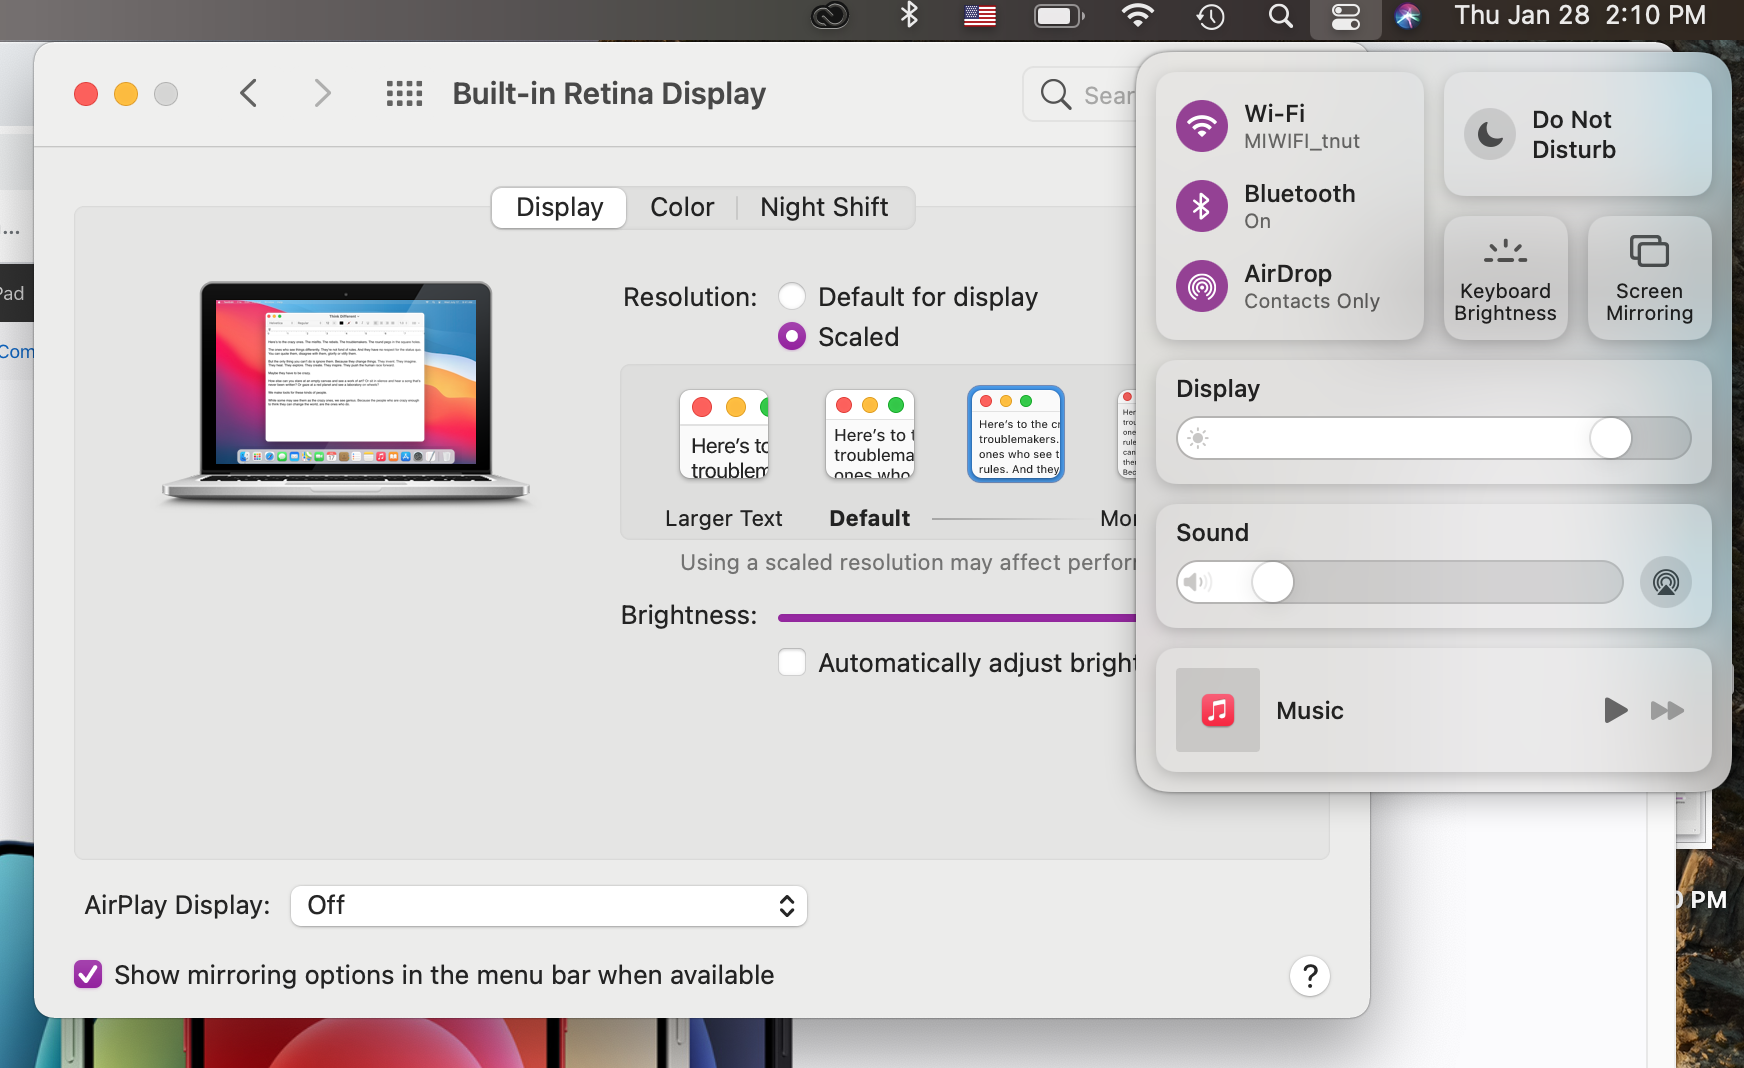Screen dimensions: 1744x1068
Task: Open Siri from the menu bar
Action: pyautogui.click(x=1407, y=16)
